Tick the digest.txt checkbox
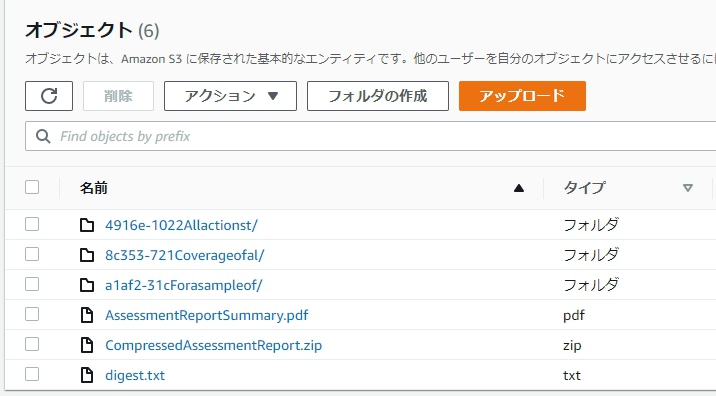Image resolution: width=716 pixels, height=396 pixels. pyautogui.click(x=32, y=374)
